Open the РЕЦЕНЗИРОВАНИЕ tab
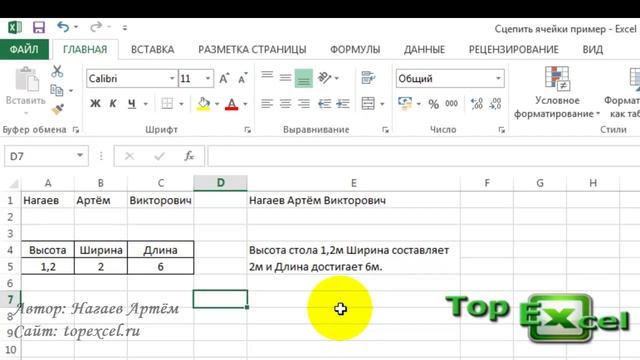The image size is (640, 360). (x=513, y=49)
